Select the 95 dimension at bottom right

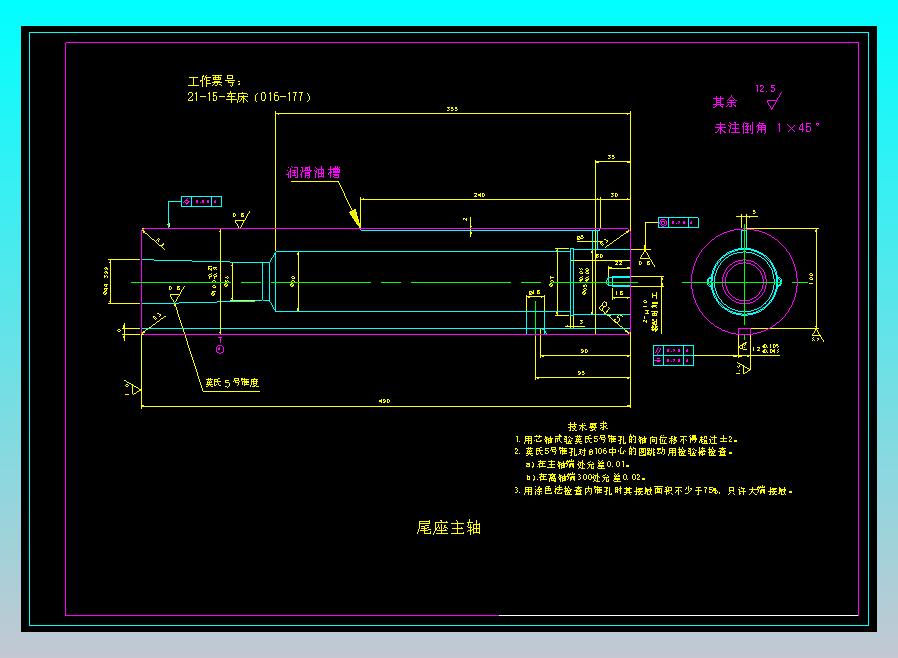tap(581, 373)
